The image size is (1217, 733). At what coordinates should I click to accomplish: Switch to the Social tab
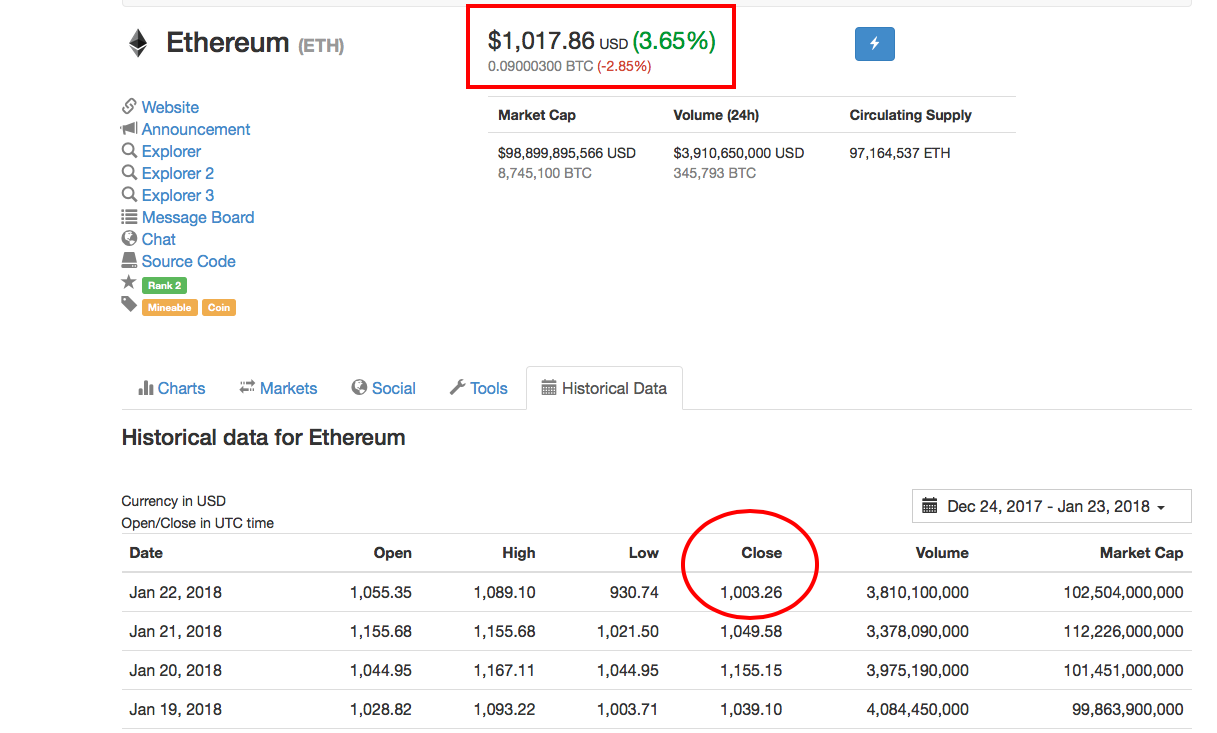[384, 388]
